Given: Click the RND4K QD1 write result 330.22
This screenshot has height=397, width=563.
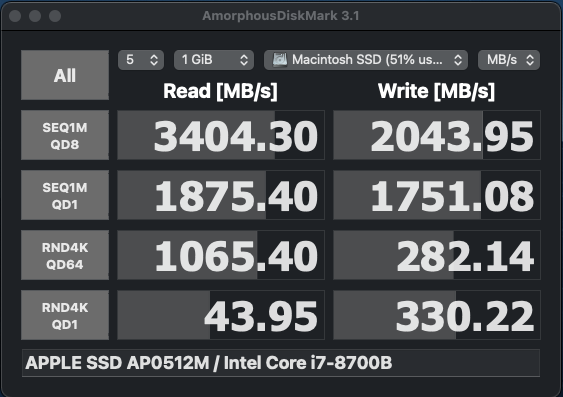Looking at the screenshot, I should [437, 315].
